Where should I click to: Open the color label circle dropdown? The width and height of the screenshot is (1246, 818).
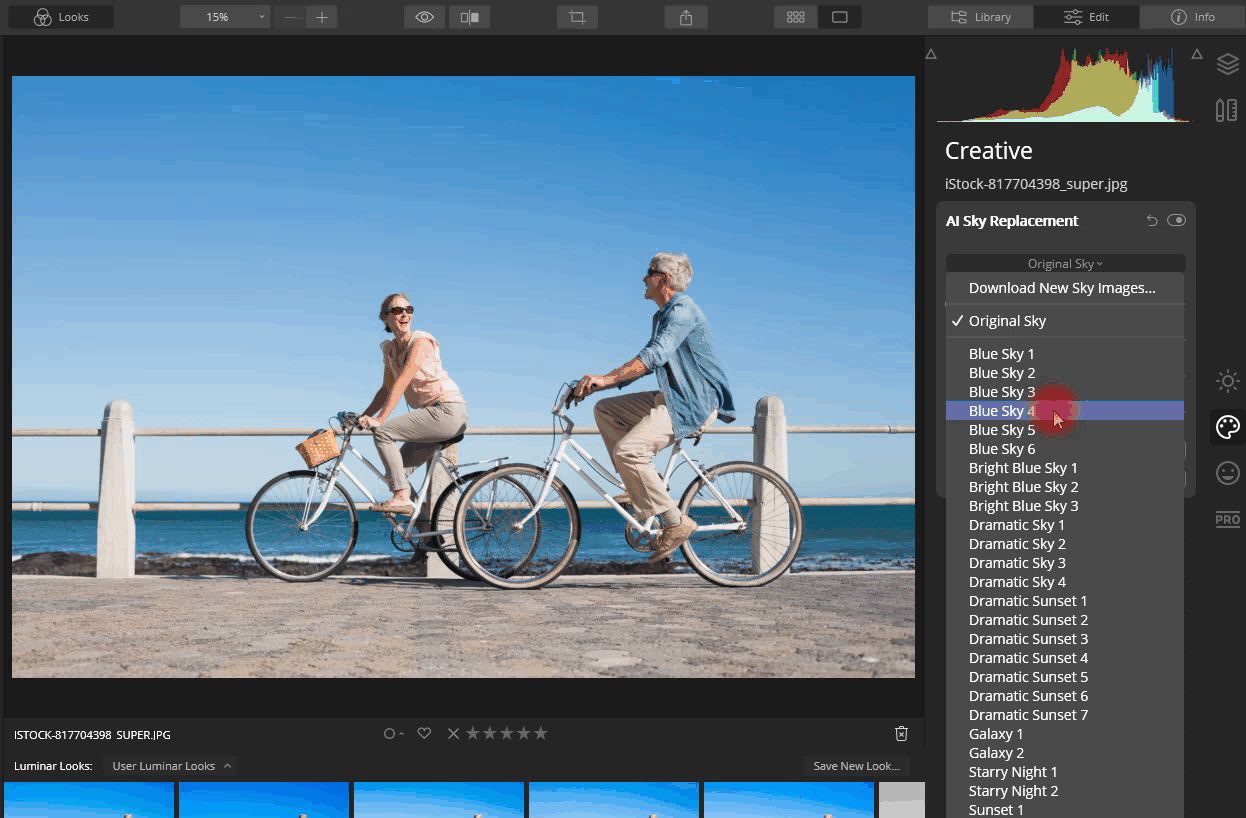click(x=392, y=734)
